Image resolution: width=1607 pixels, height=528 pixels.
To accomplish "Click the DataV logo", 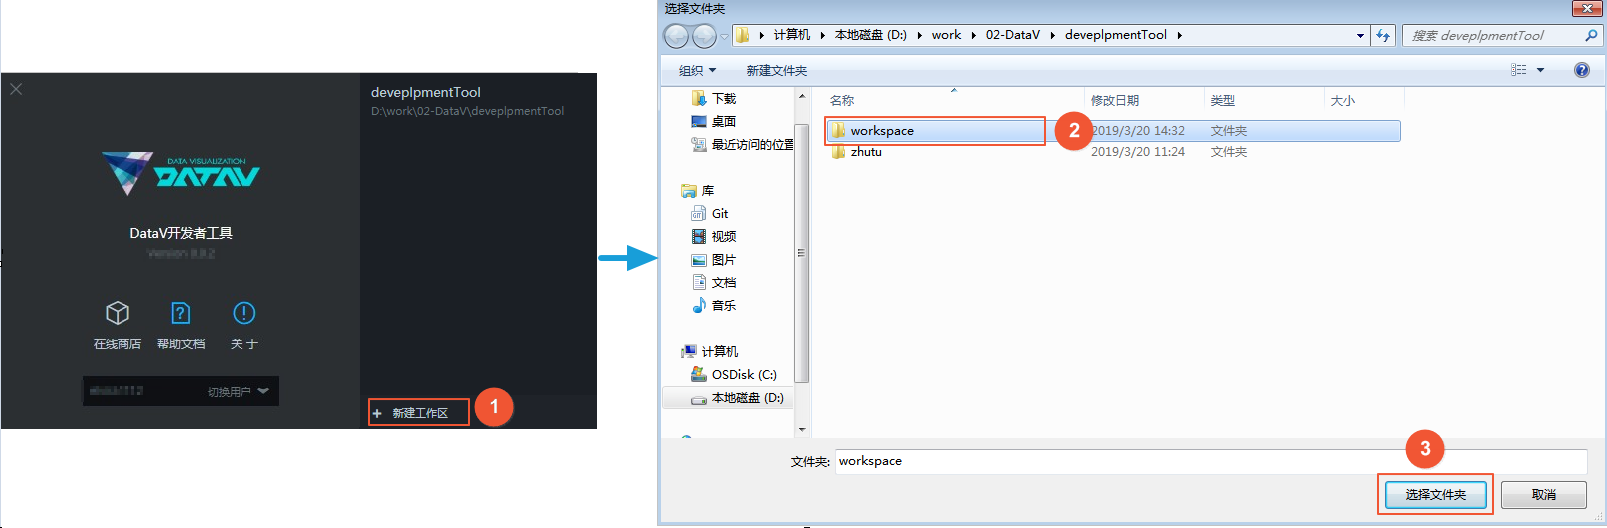I will pyautogui.click(x=181, y=174).
